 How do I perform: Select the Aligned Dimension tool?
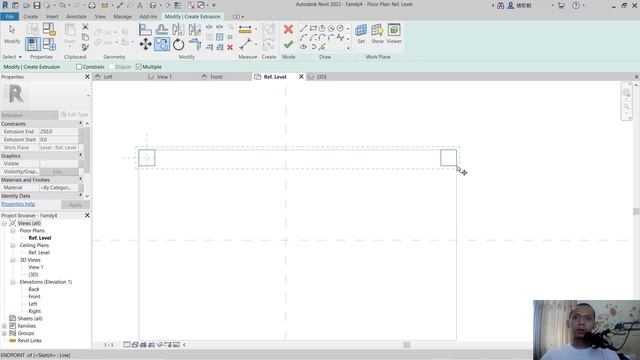pyautogui.click(x=245, y=29)
